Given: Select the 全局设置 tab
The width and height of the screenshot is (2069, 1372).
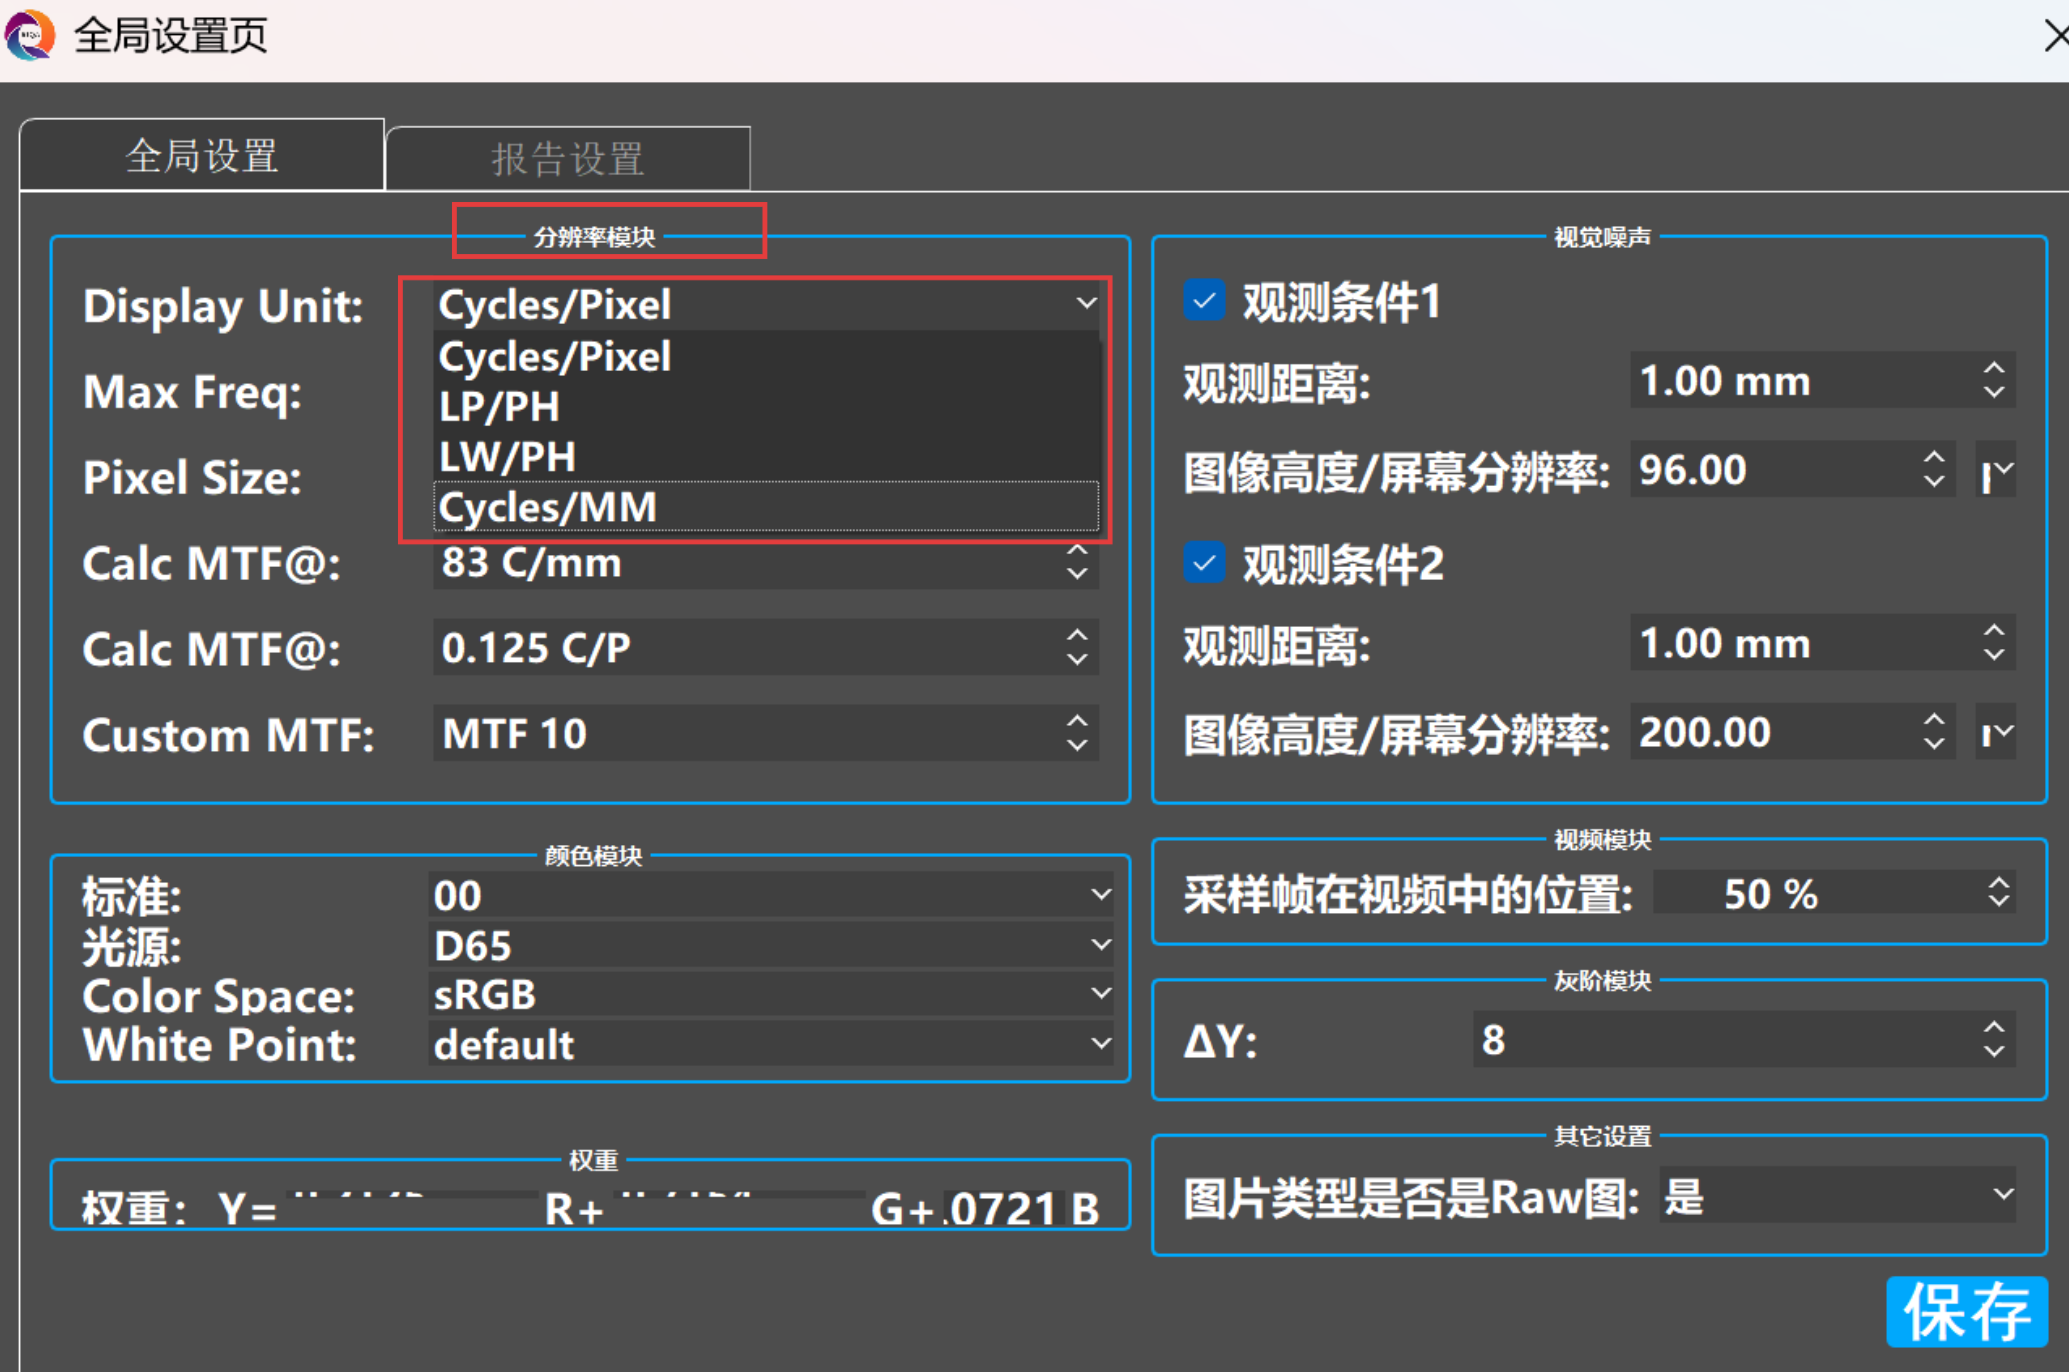Looking at the screenshot, I should click(202, 156).
